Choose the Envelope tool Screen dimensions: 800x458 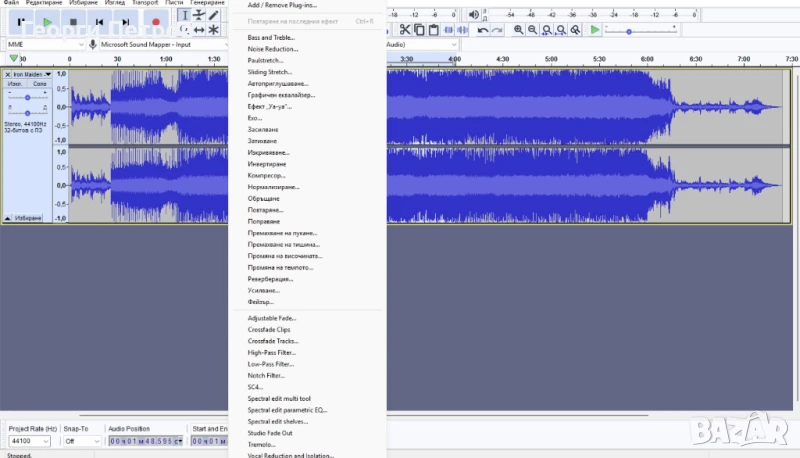point(198,15)
